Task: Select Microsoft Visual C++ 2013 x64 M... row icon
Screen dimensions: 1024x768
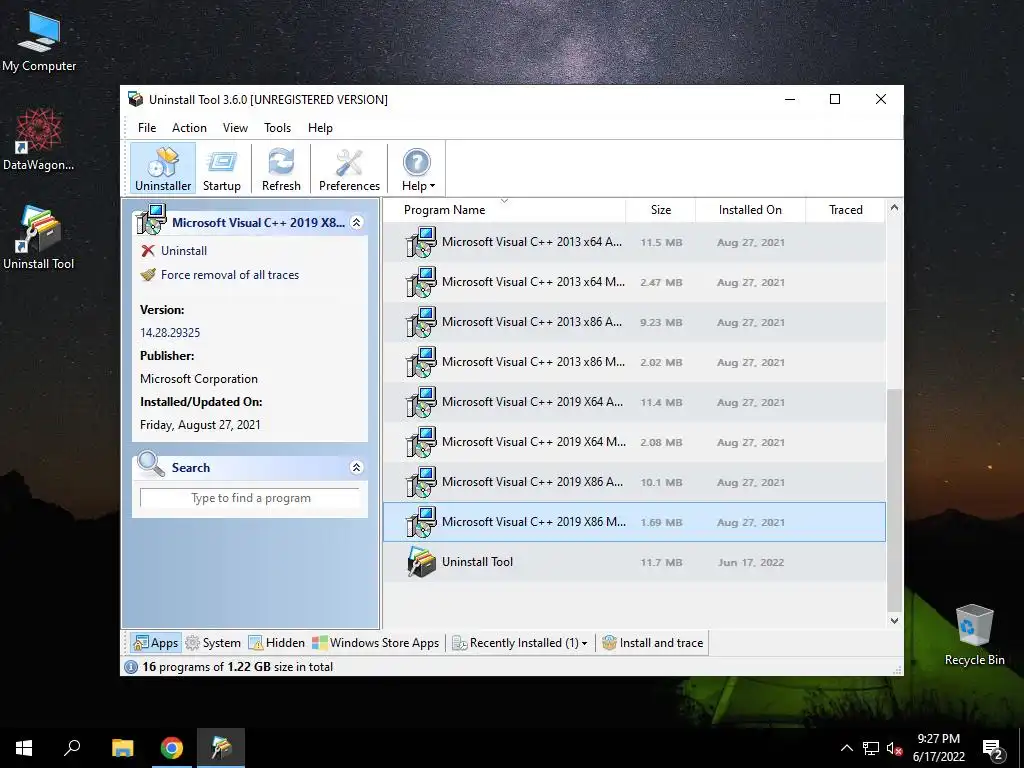Action: tap(421, 282)
